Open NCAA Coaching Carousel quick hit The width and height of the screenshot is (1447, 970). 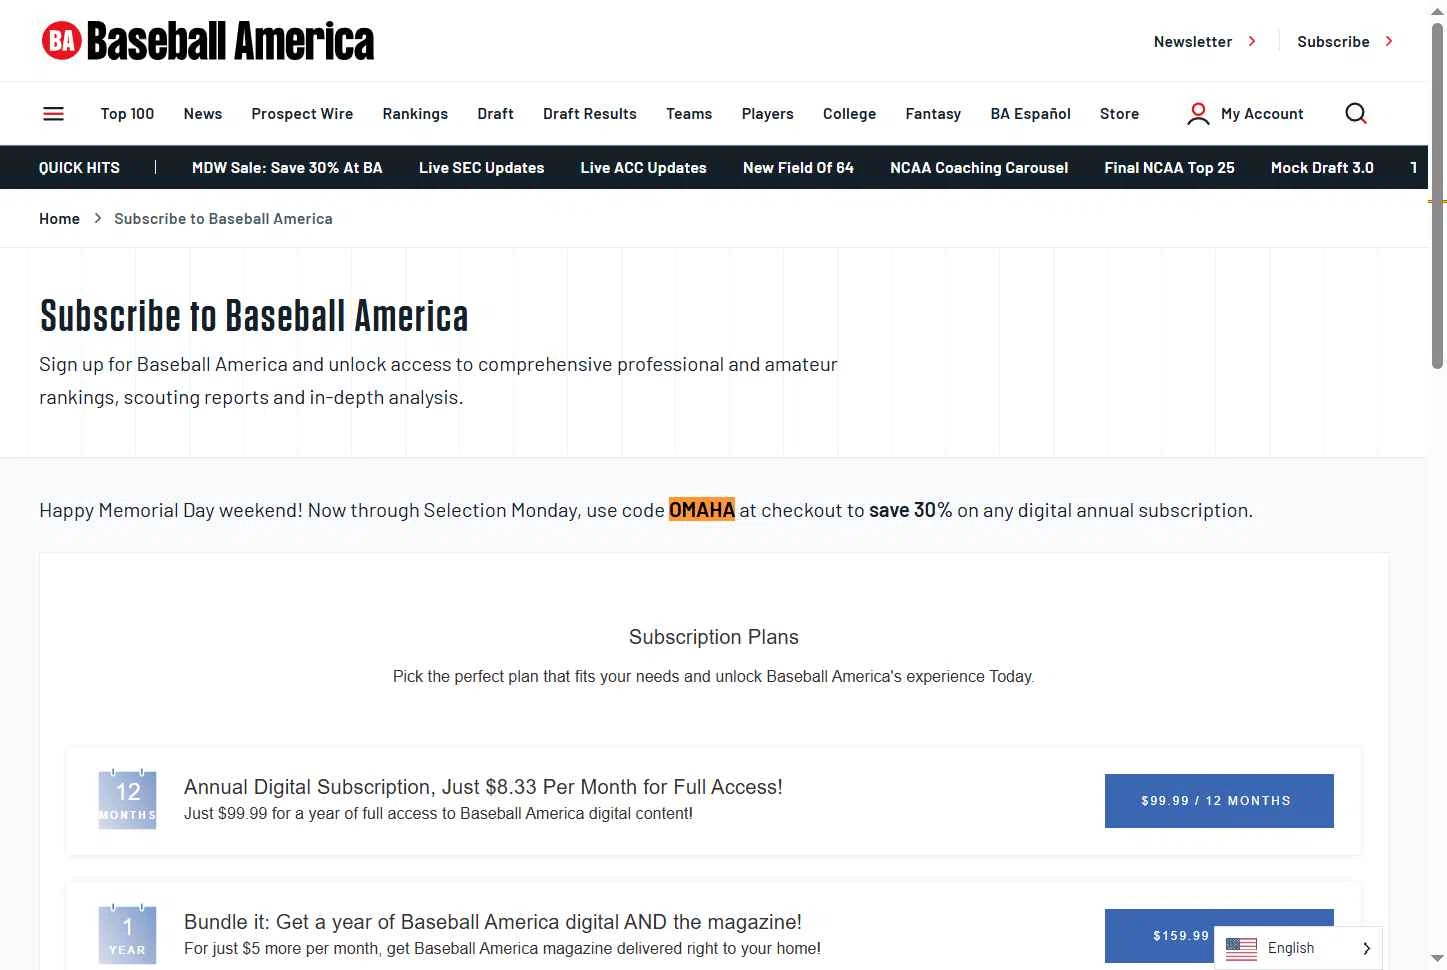(x=979, y=168)
